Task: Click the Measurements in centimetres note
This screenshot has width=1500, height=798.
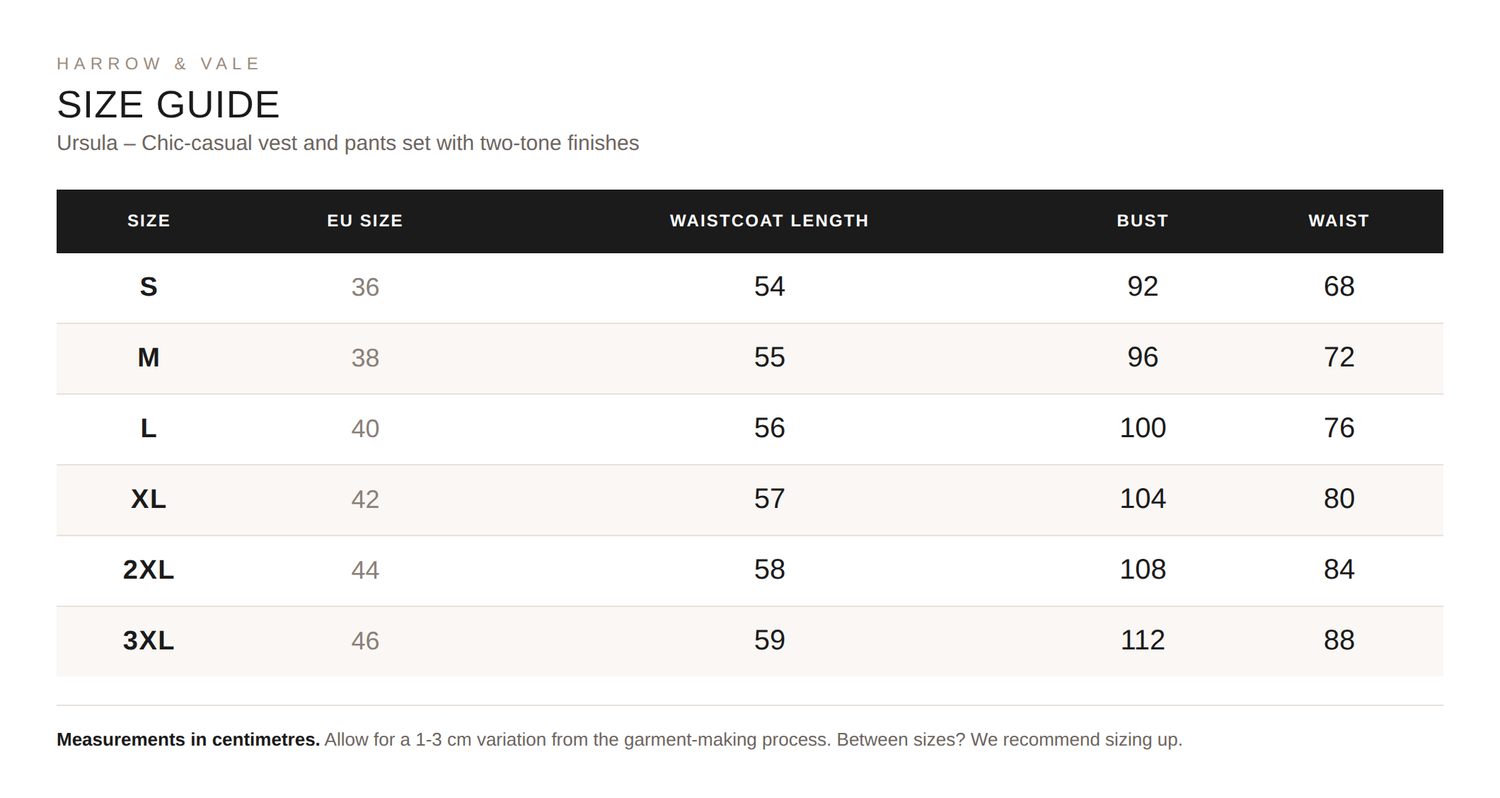Action: pyautogui.click(x=188, y=740)
